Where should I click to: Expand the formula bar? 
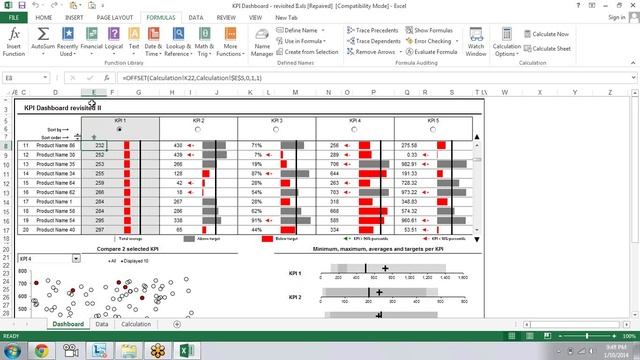pyautogui.click(x=633, y=78)
